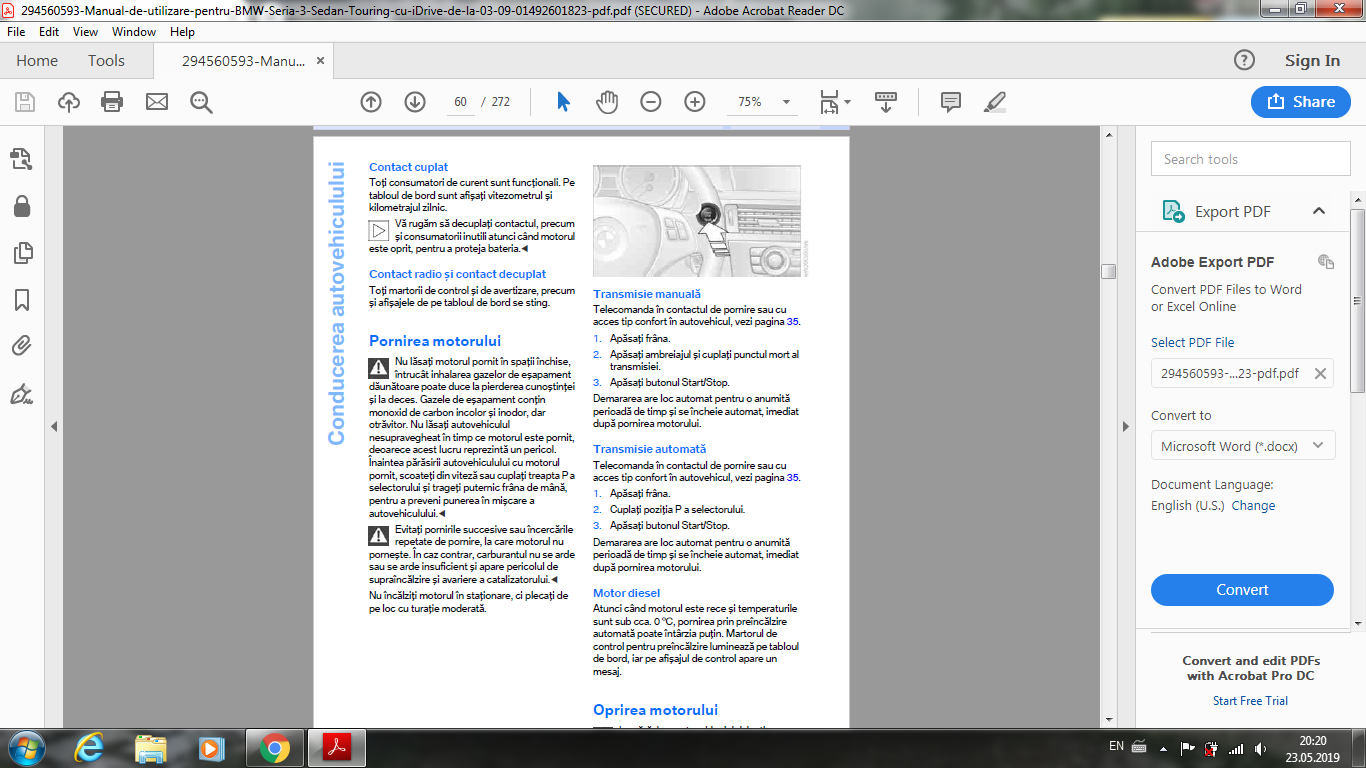Follow page 35 link under Transmisie manuală
The width and height of the screenshot is (1366, 768).
793,322
